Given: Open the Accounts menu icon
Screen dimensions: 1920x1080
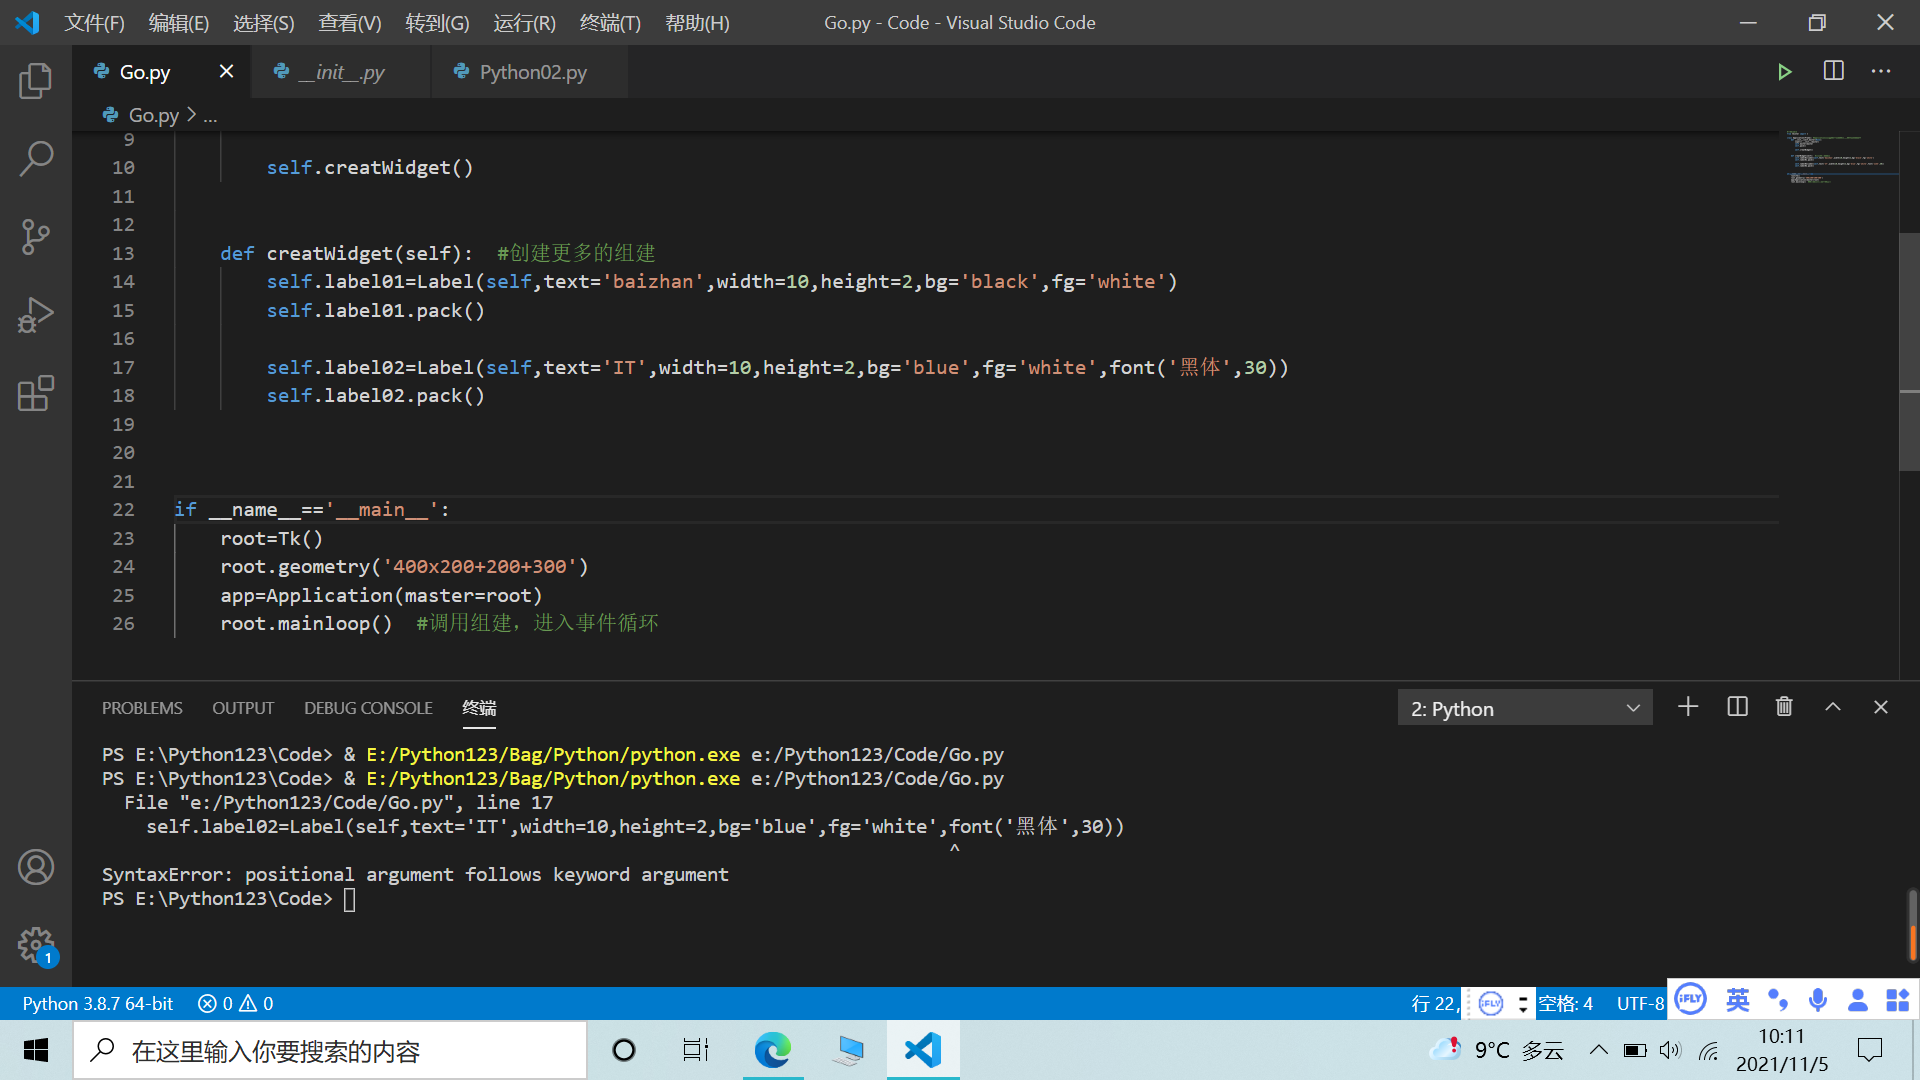Looking at the screenshot, I should pyautogui.click(x=36, y=867).
